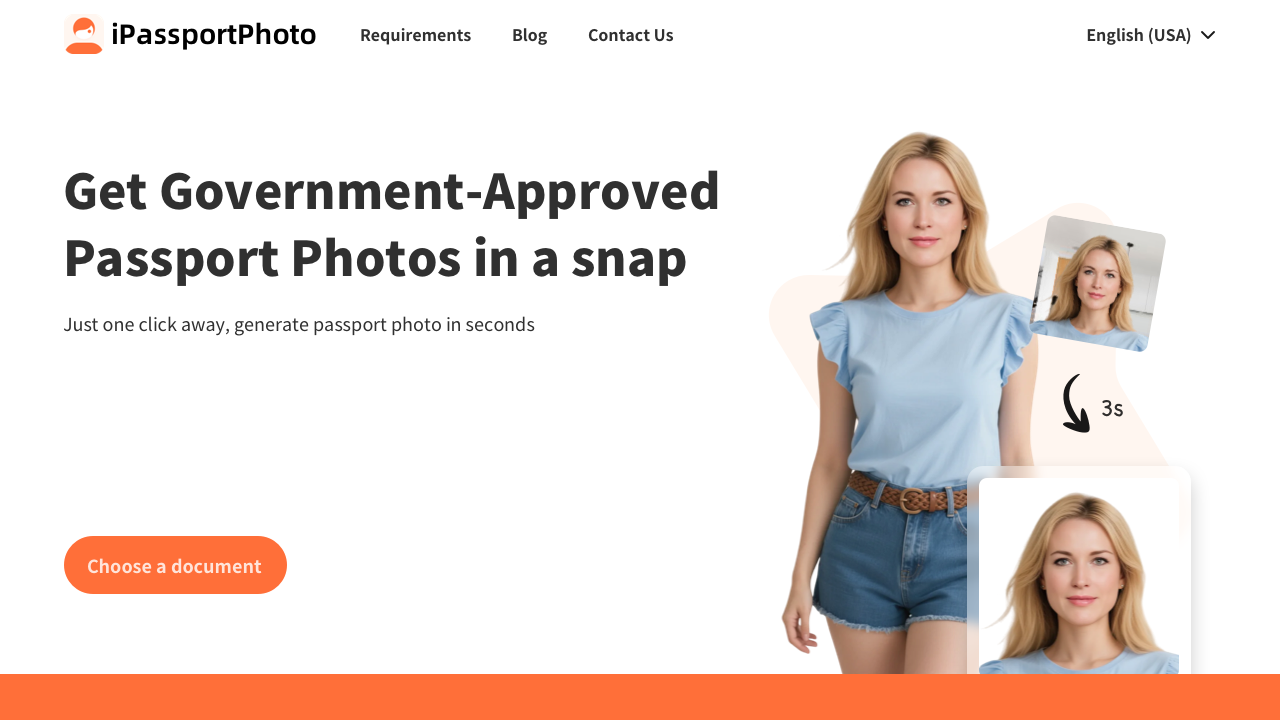Image resolution: width=1280 pixels, height=720 pixels.
Task: Click the 3s time label
Action: [x=1112, y=408]
